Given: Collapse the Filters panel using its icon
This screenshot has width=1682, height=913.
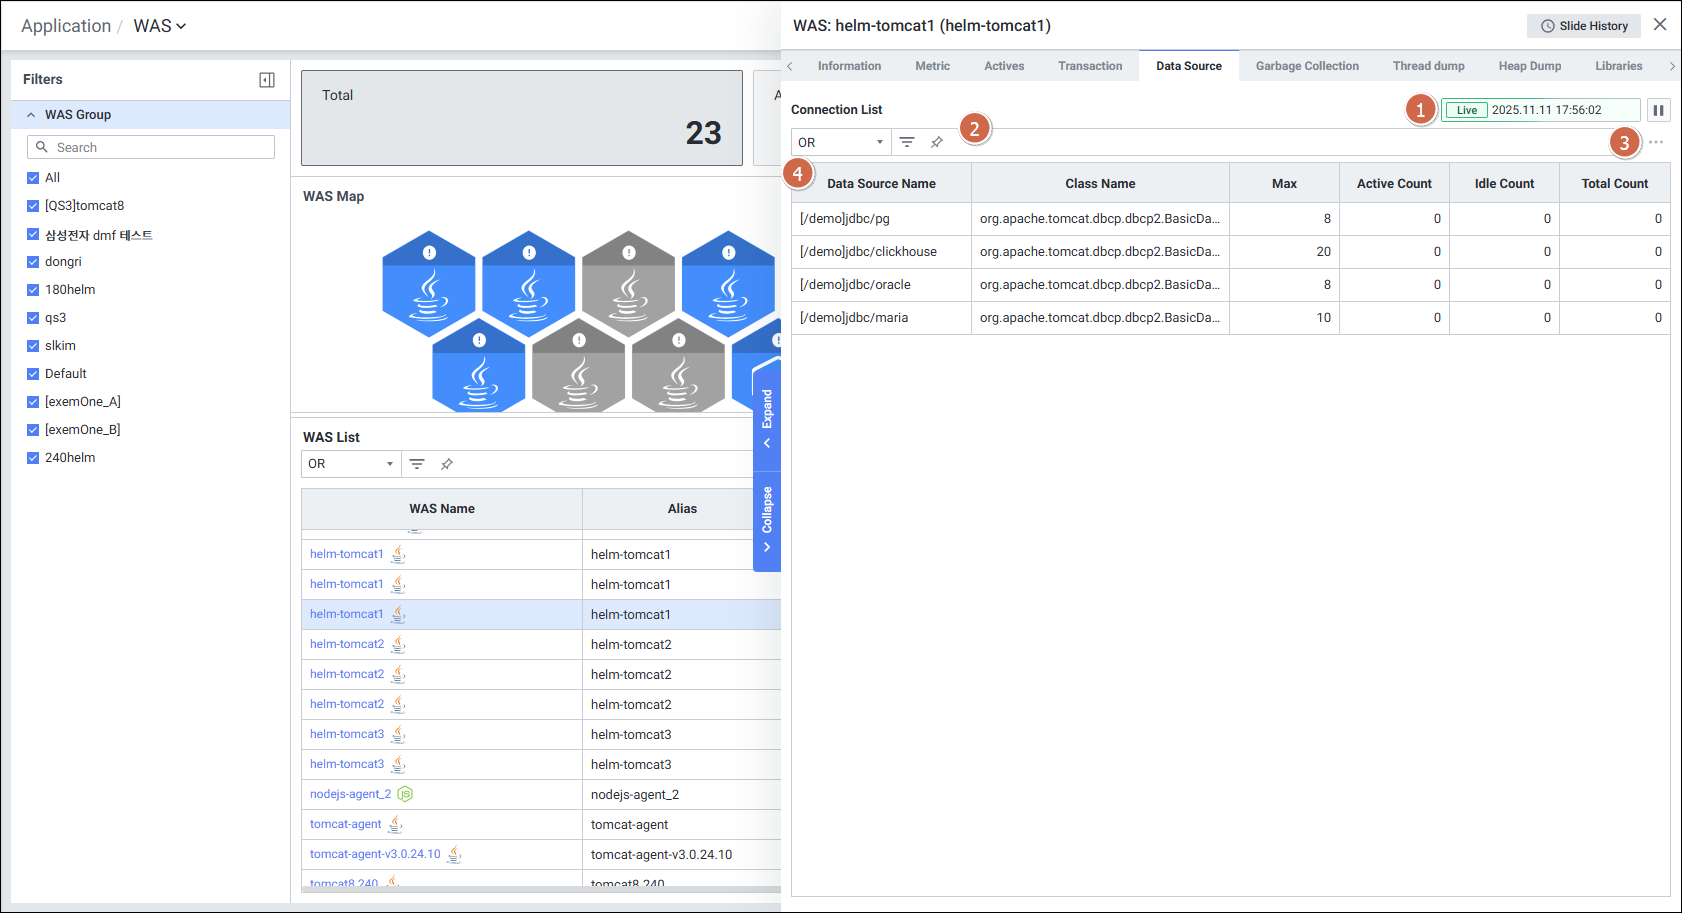Looking at the screenshot, I should tap(267, 80).
